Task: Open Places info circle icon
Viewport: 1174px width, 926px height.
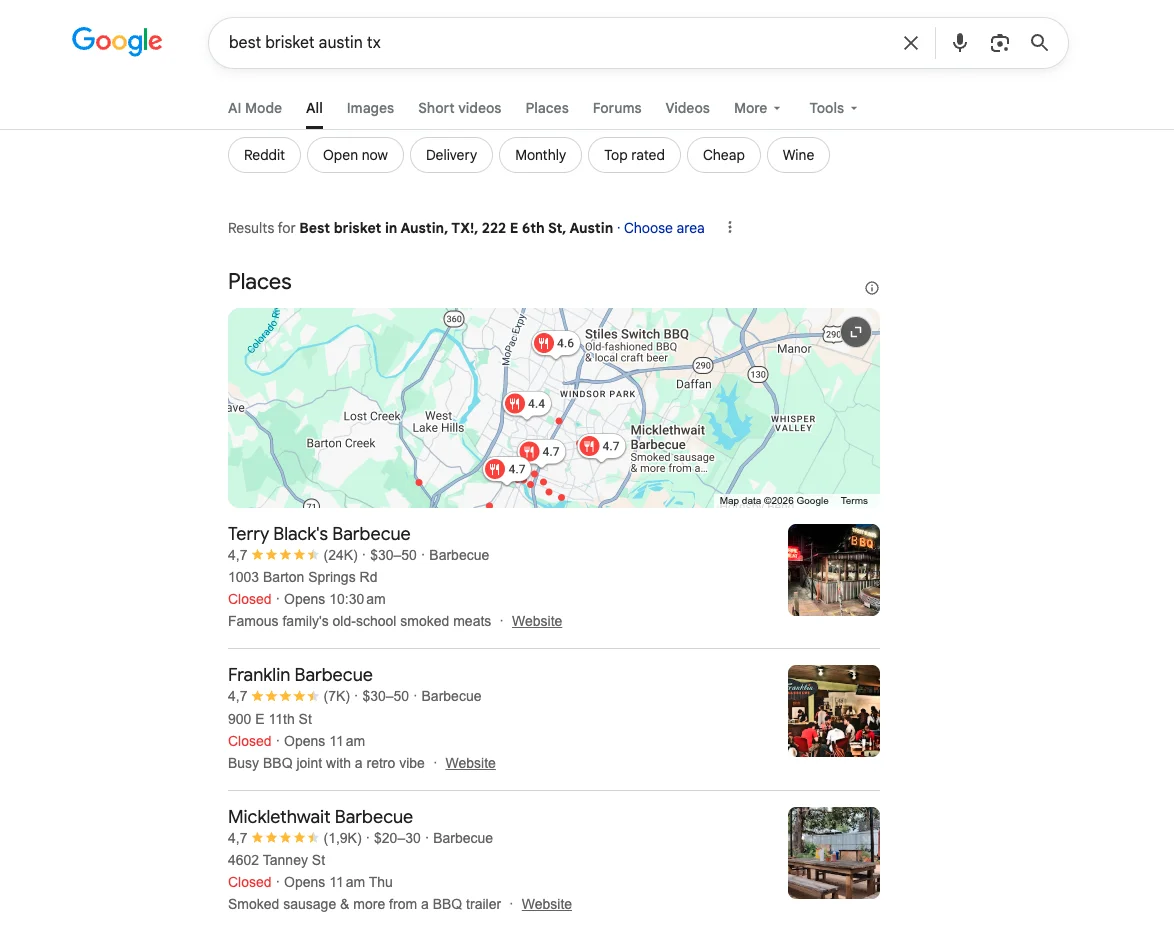Action: click(x=871, y=289)
